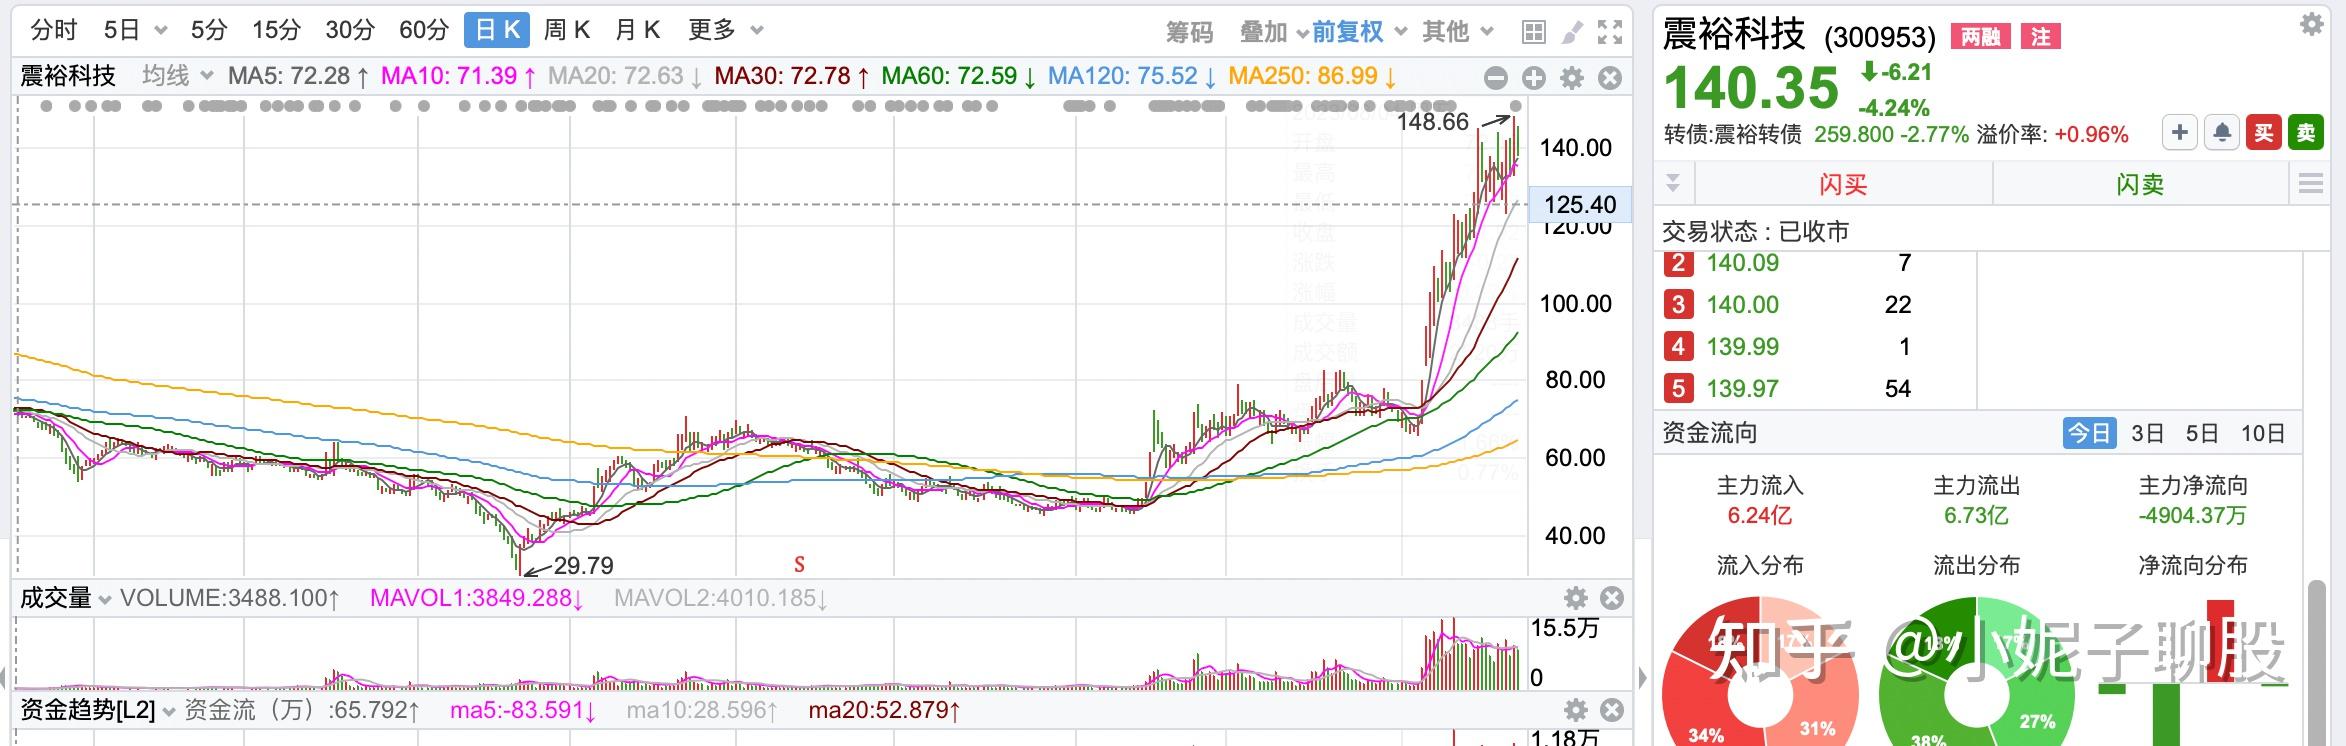Add 震裕科技 to watchlist with plus button

click(2180, 132)
